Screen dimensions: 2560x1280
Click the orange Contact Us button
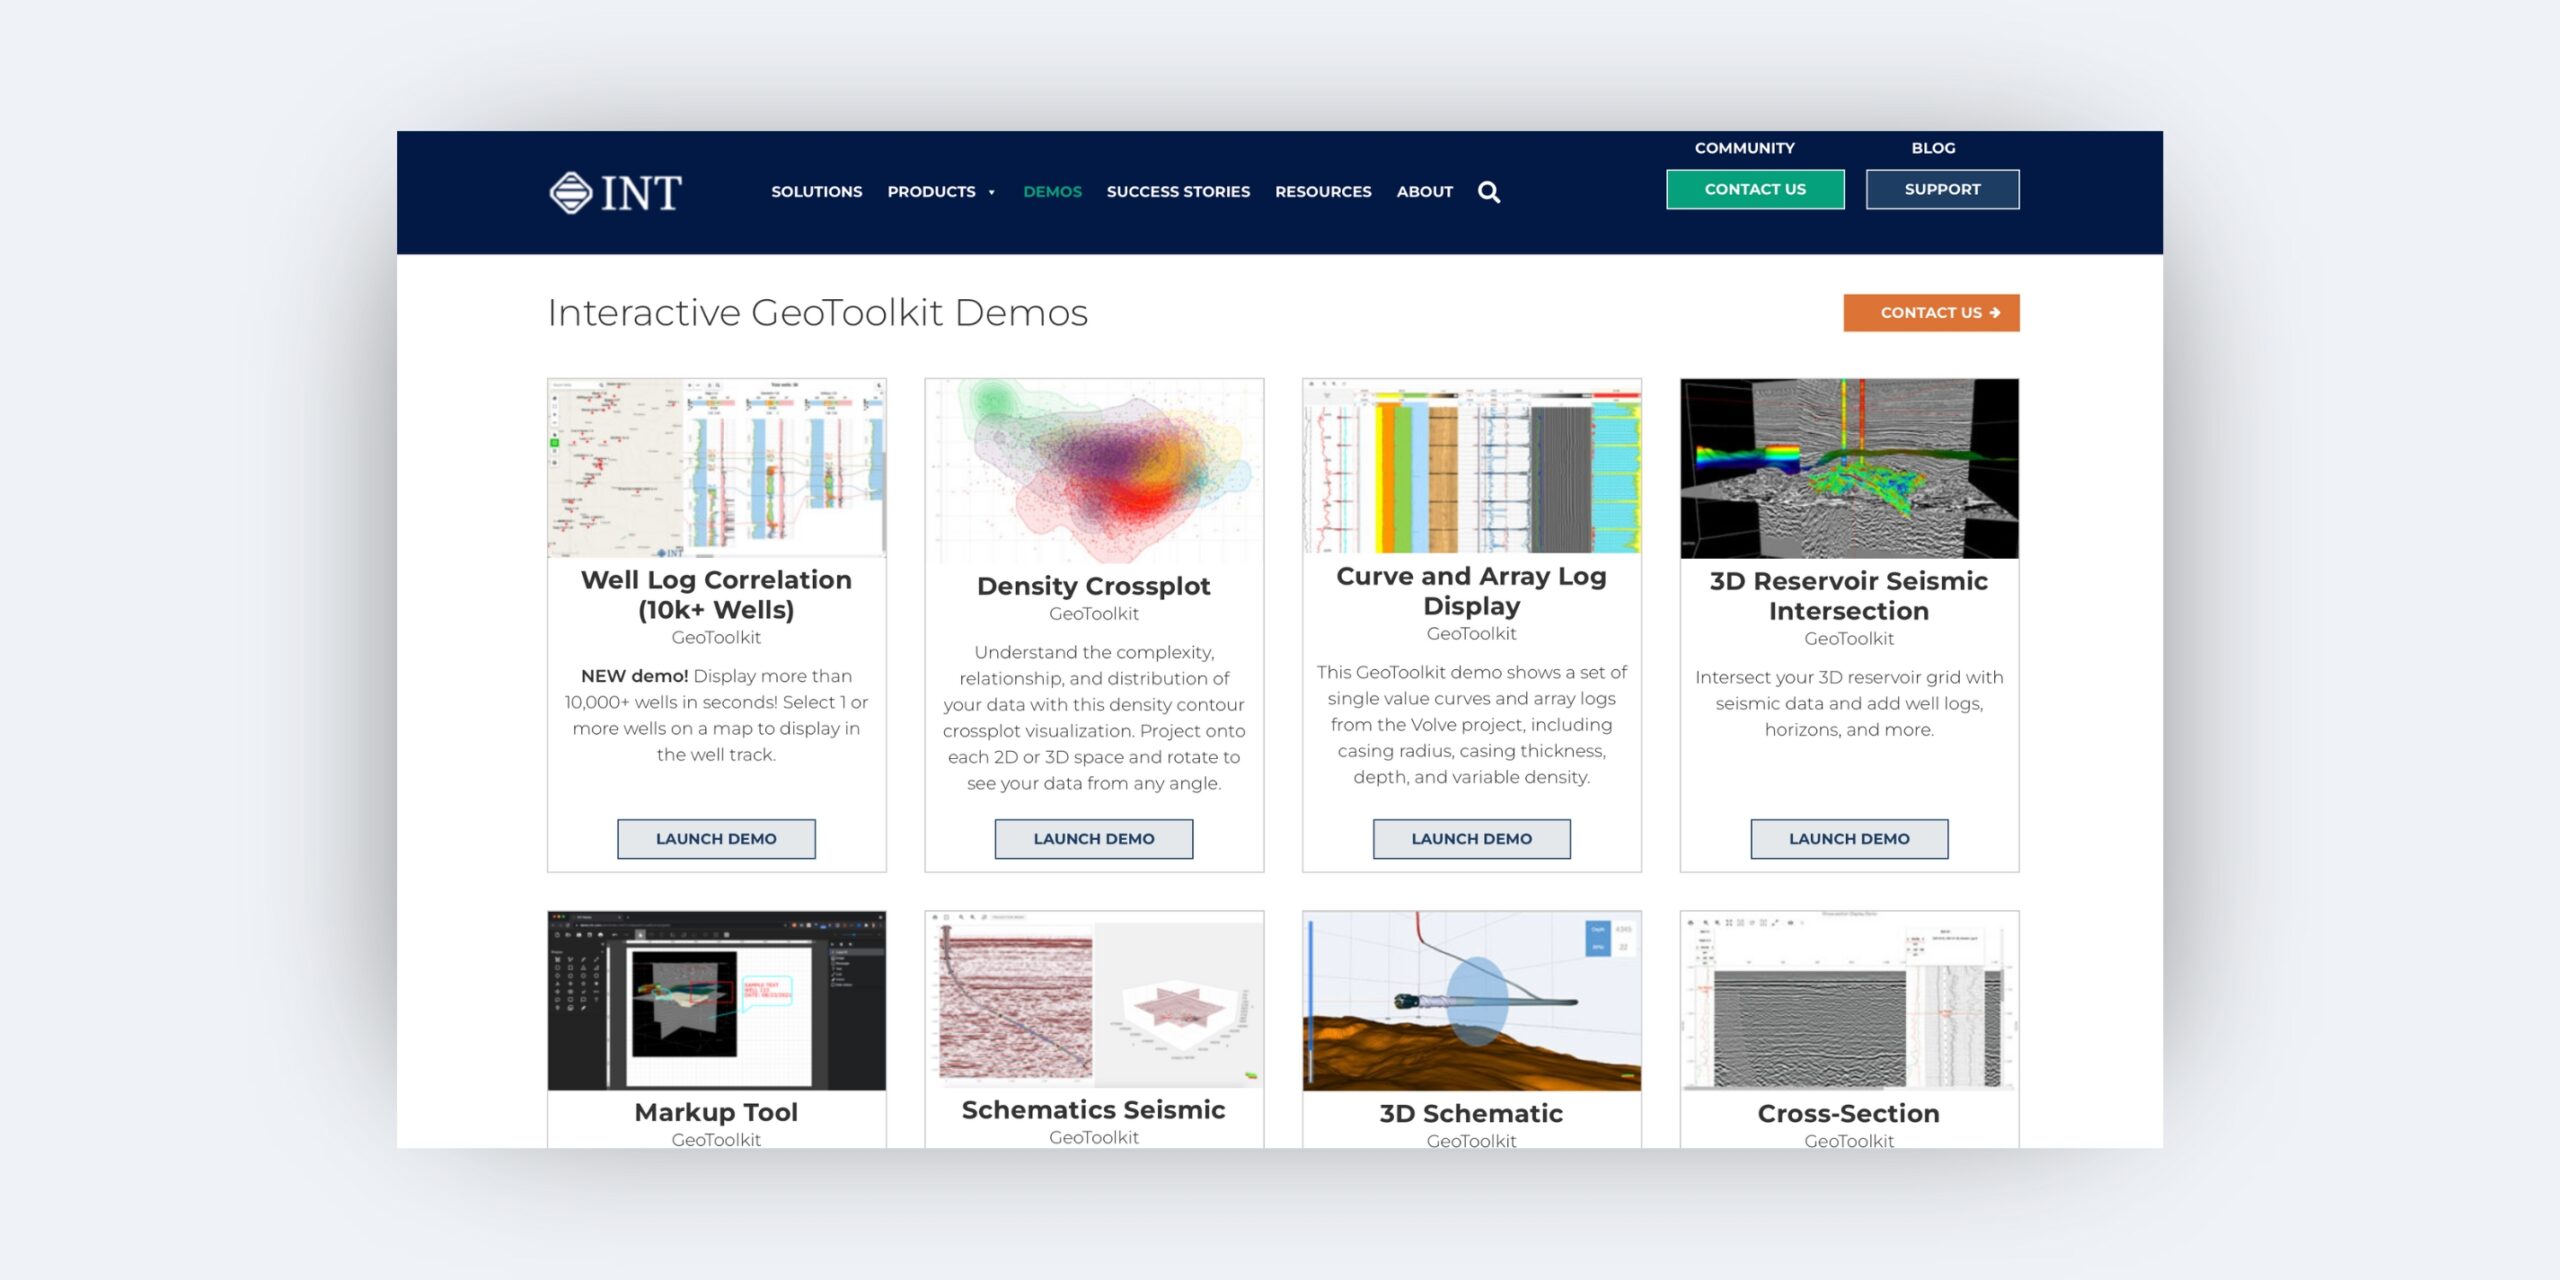point(1931,313)
